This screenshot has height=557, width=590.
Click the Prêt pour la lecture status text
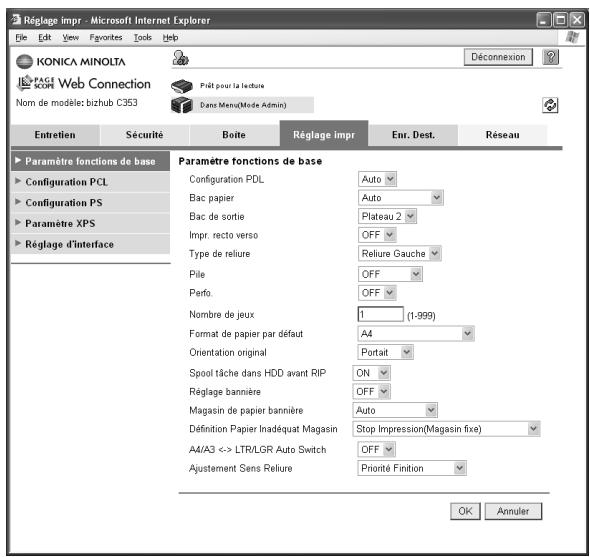coord(232,86)
